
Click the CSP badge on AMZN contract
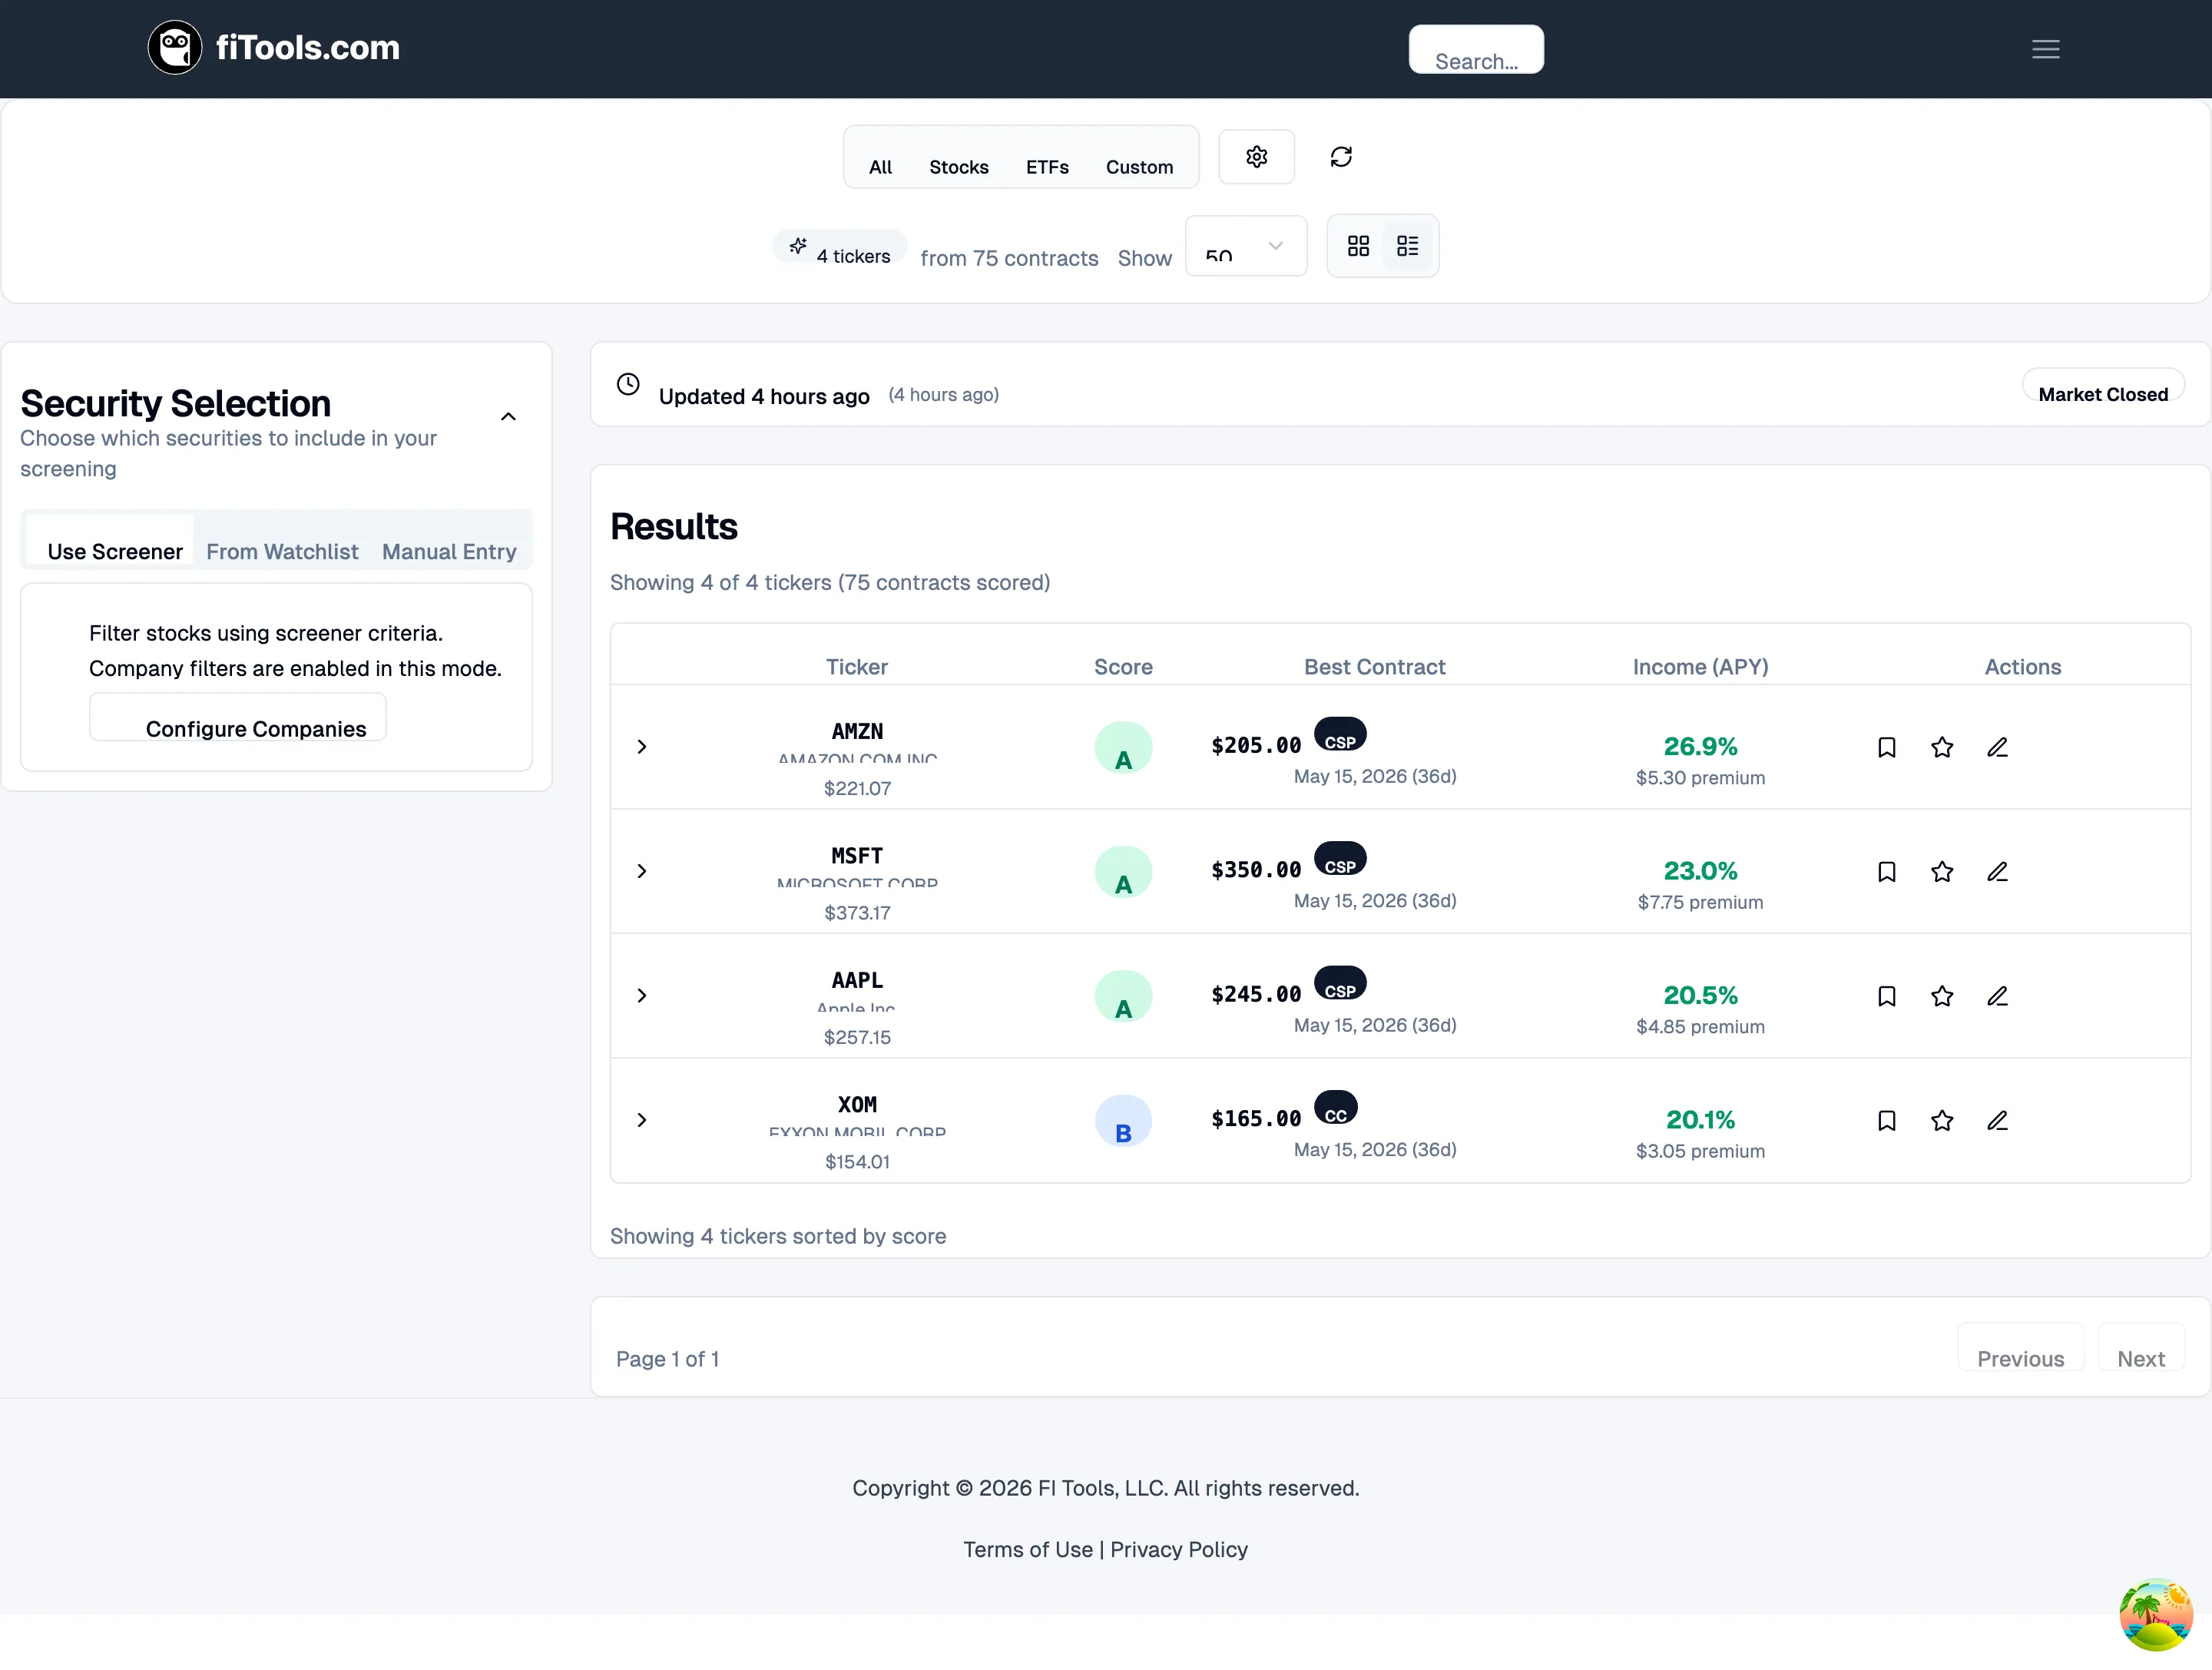point(1340,734)
